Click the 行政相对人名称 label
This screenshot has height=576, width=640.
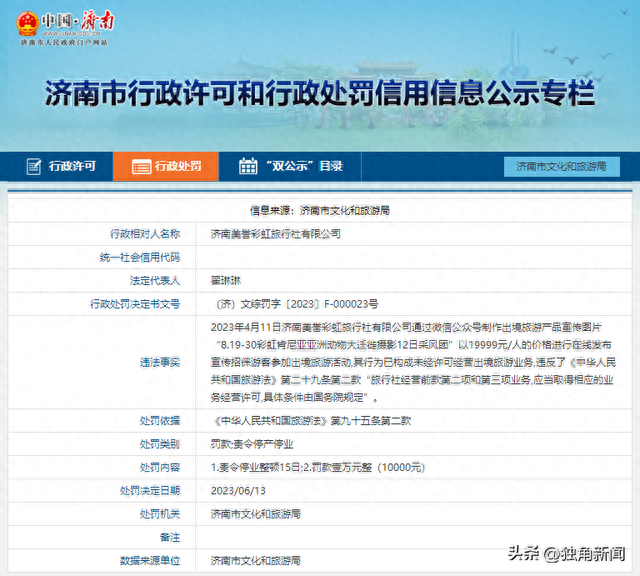[145, 234]
